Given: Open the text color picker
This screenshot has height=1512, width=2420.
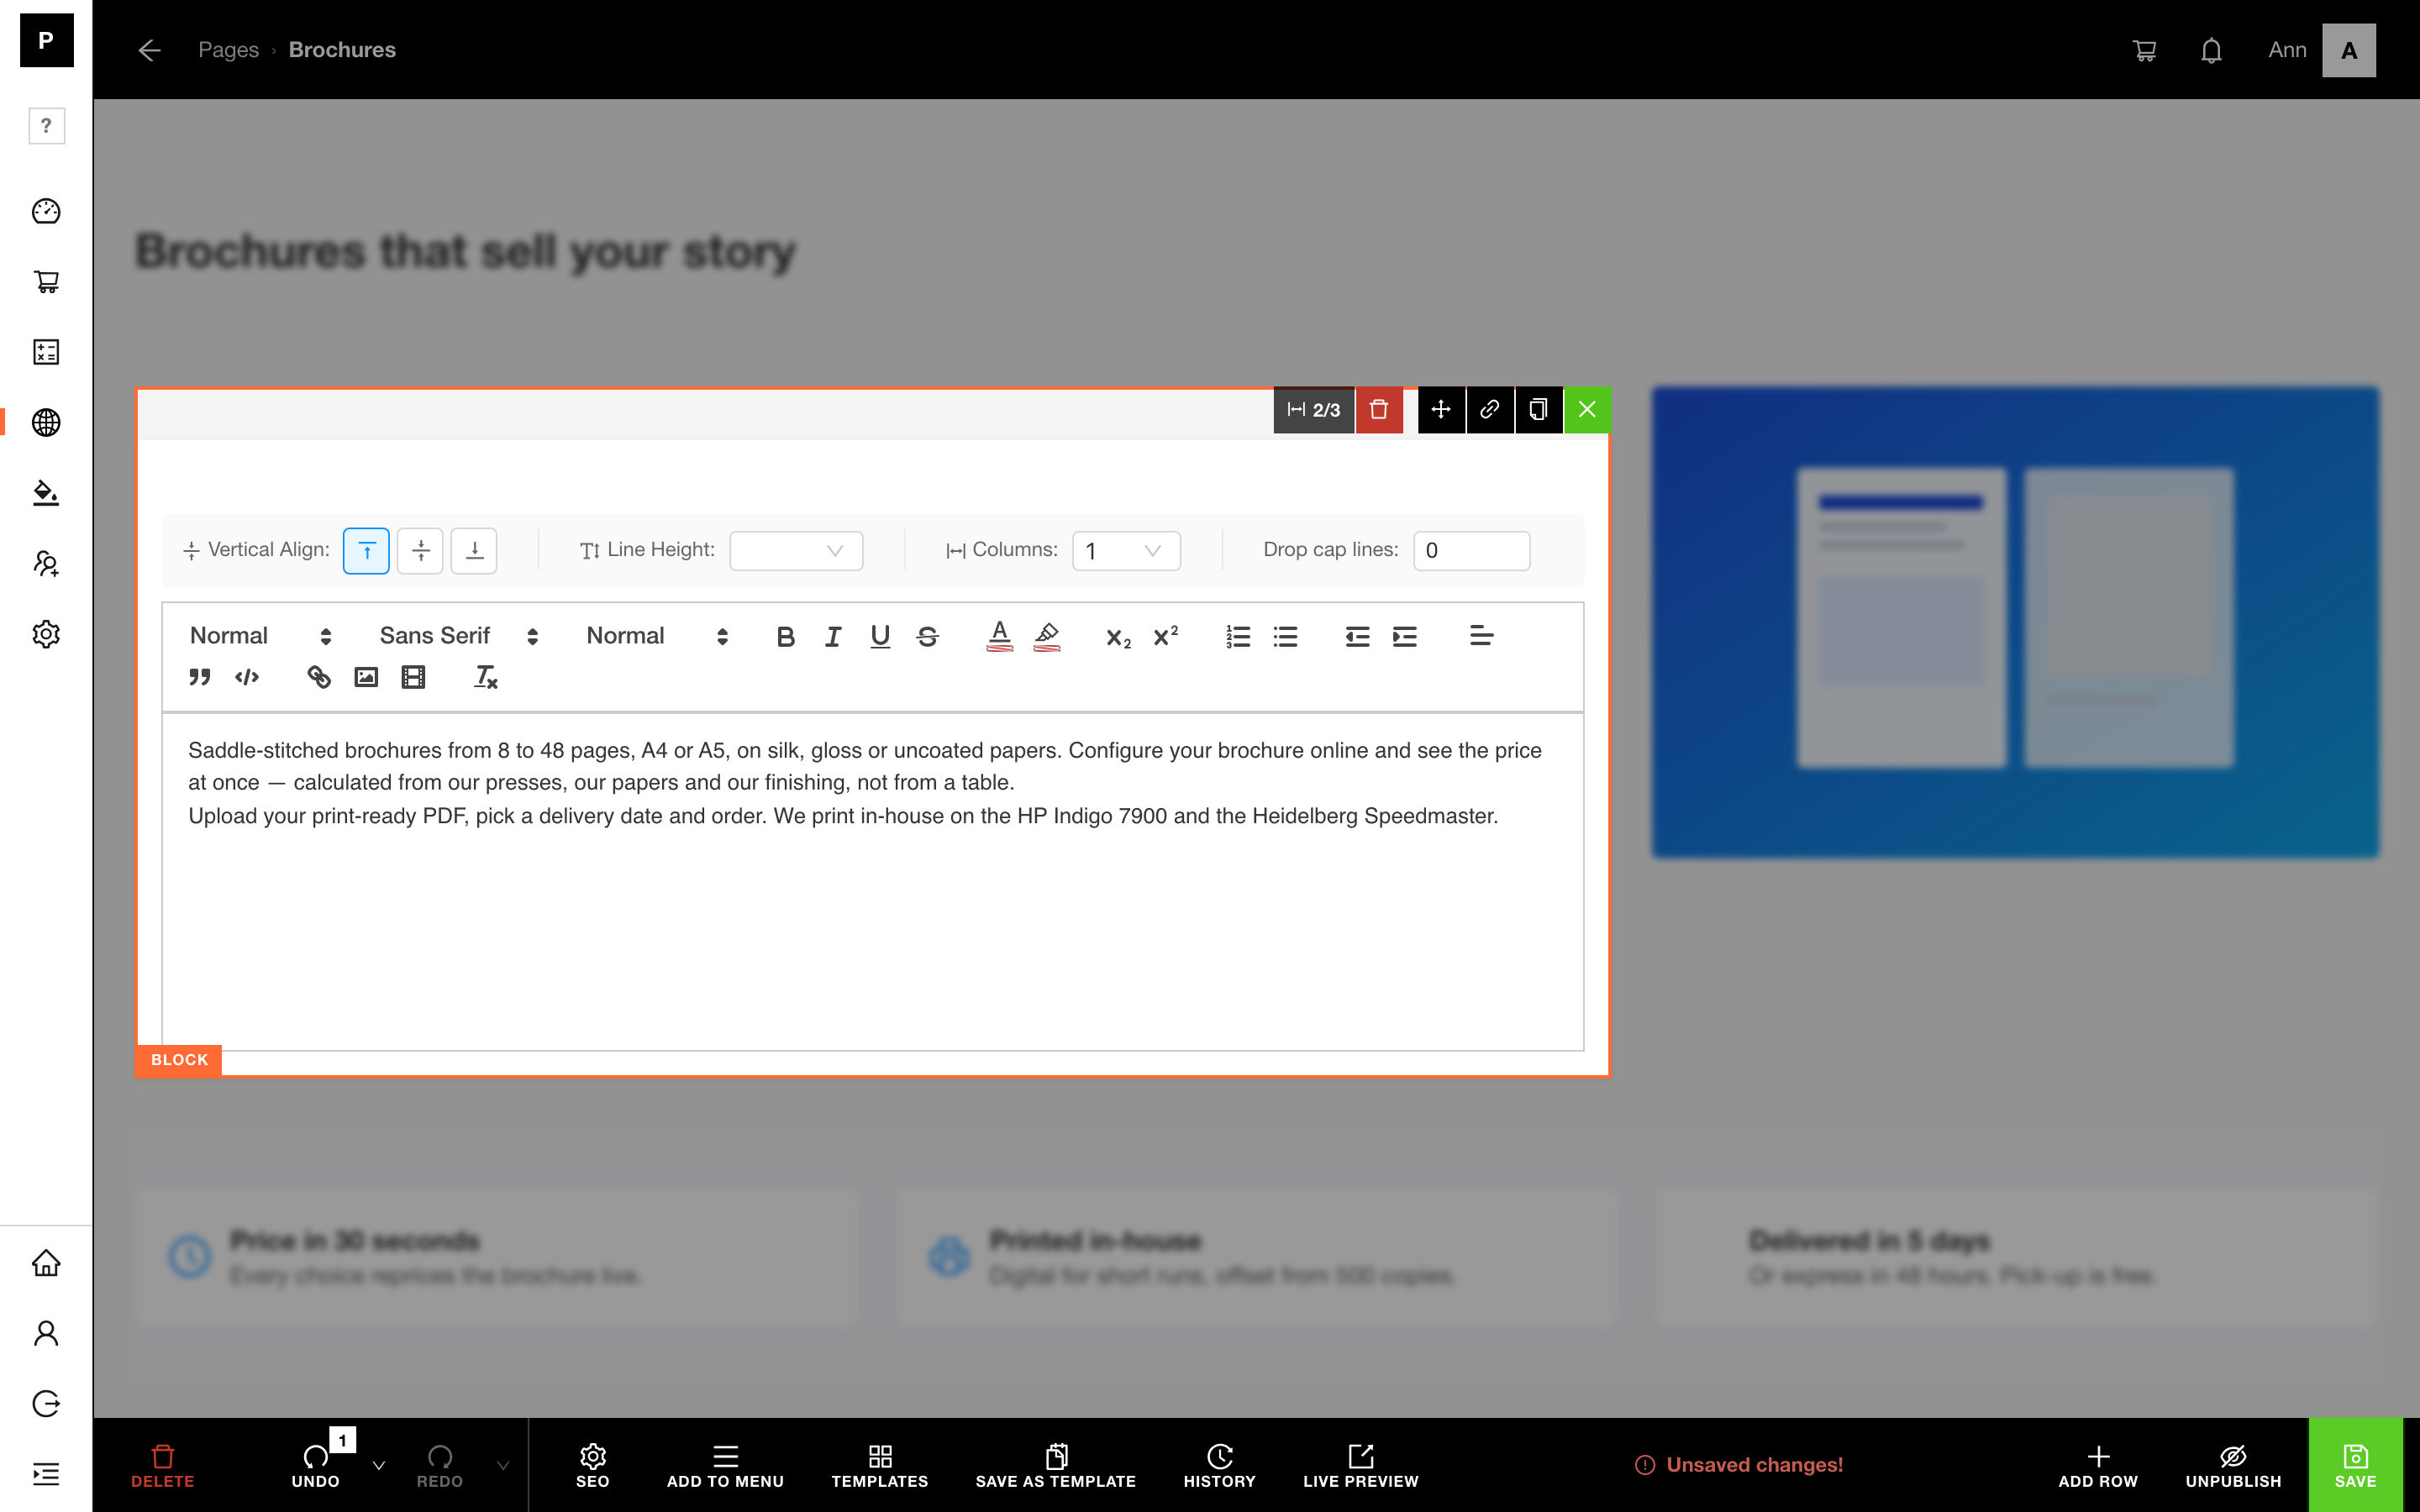Looking at the screenshot, I should [x=999, y=637].
